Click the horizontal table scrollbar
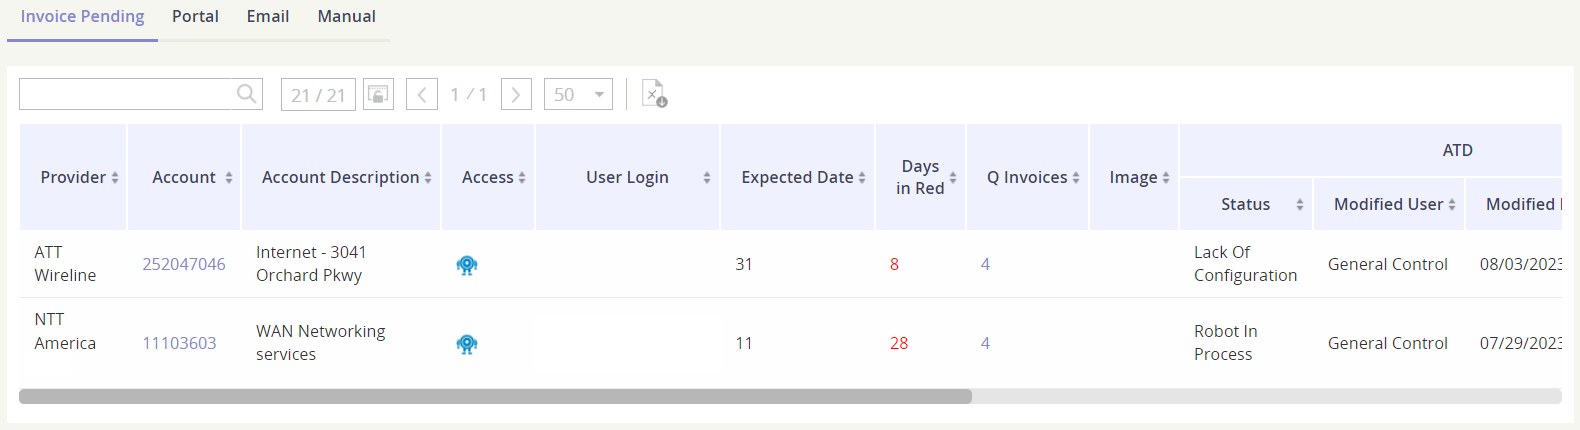The height and width of the screenshot is (430, 1580). [x=495, y=396]
